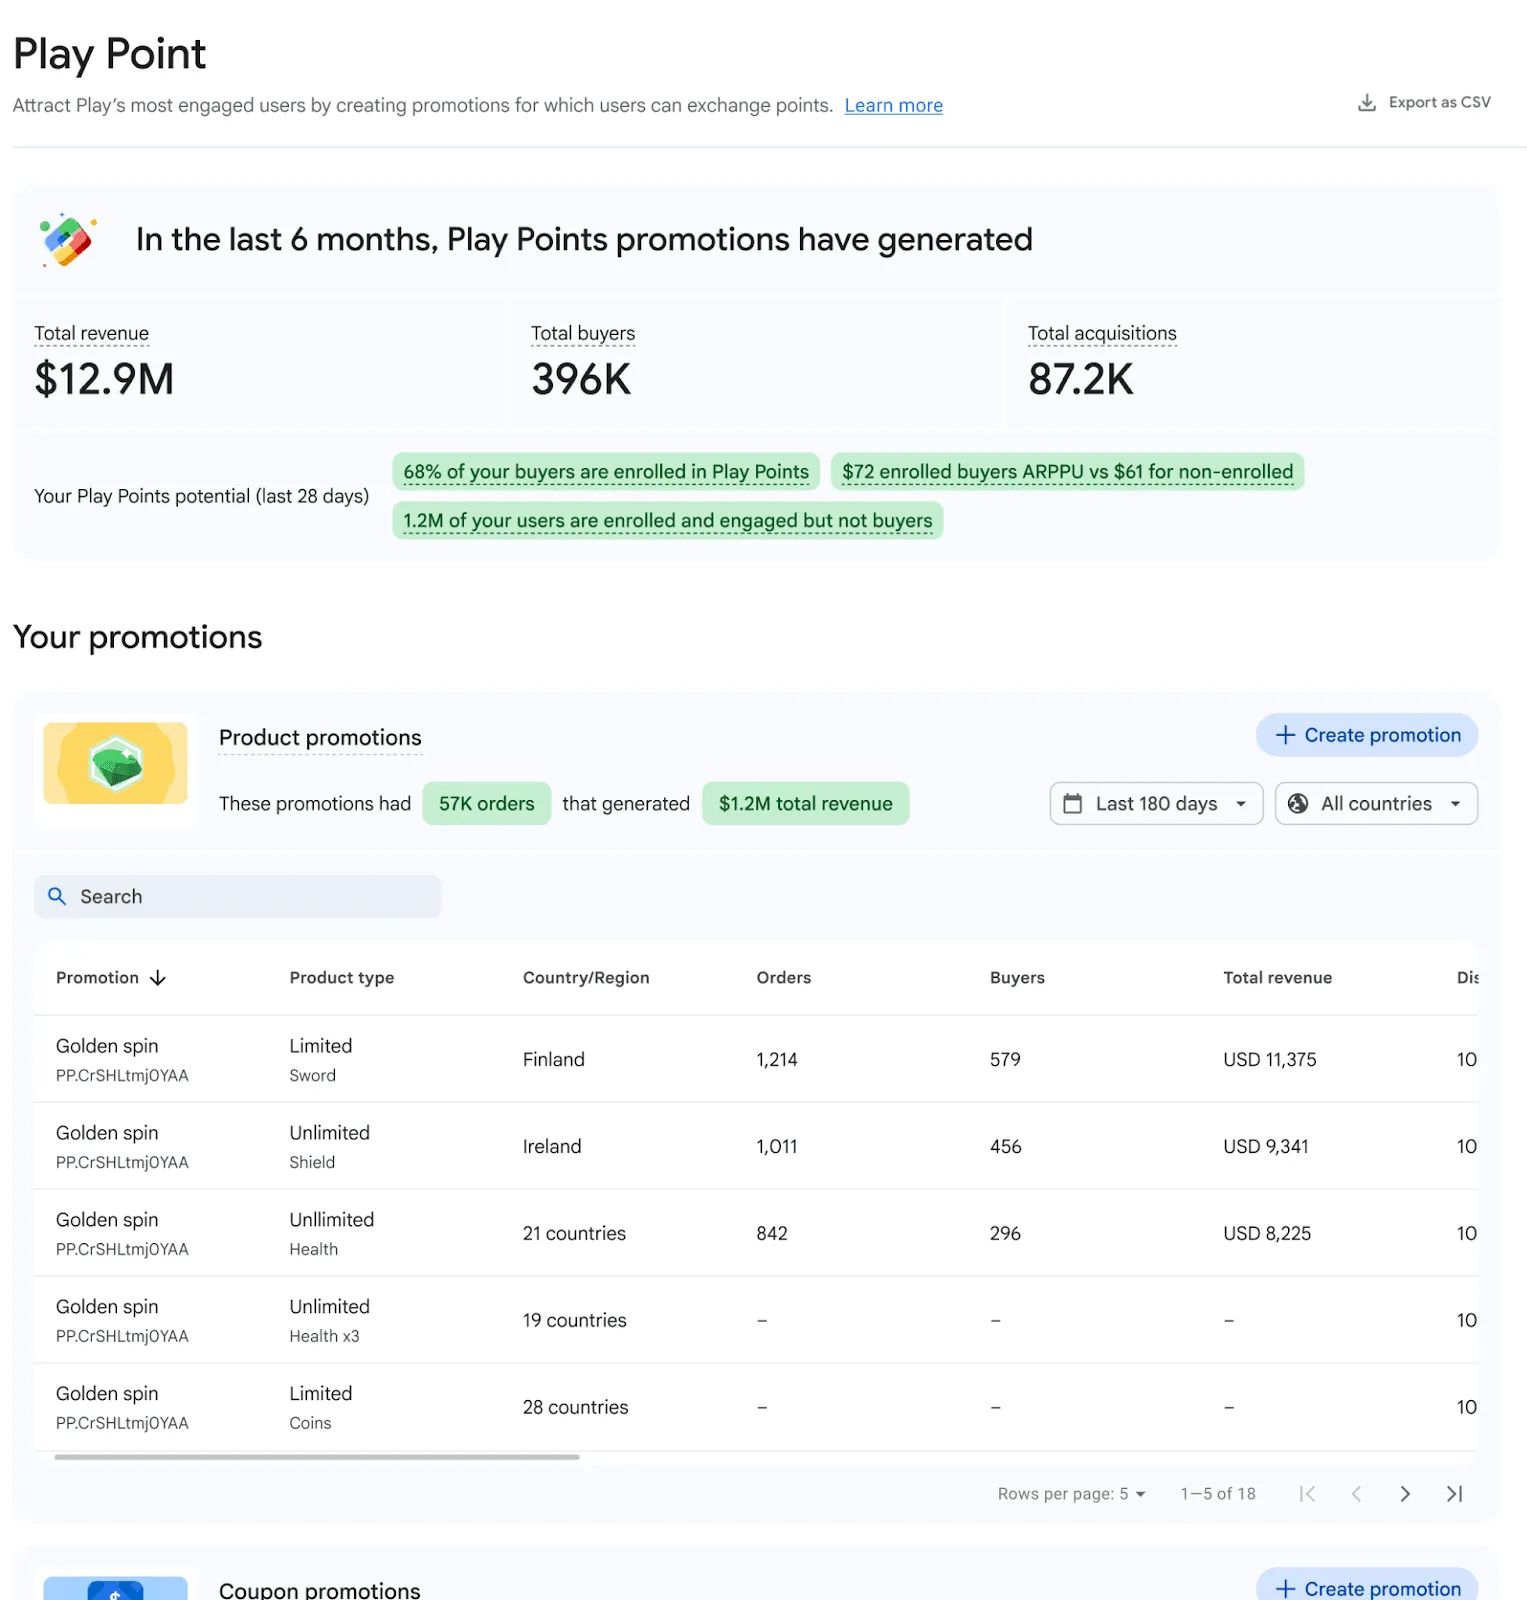Focus the promotions Search field
The image size is (1527, 1600).
[250, 897]
